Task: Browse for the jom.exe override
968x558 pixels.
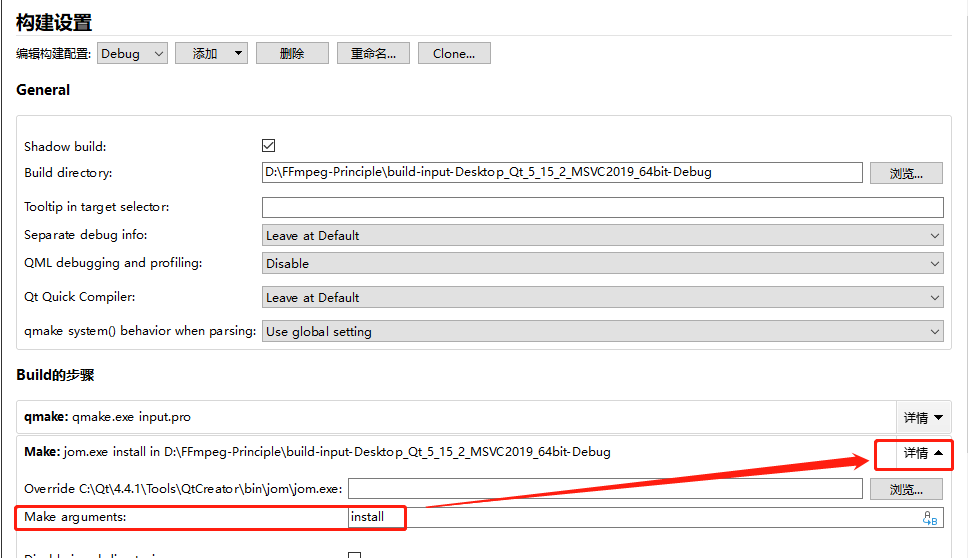Action: point(906,489)
